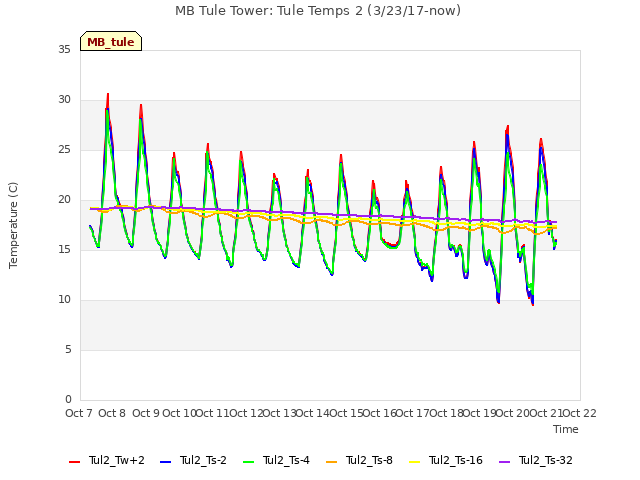Click the Time axis label
Viewport: 640px width, 480px height.
(x=566, y=429)
